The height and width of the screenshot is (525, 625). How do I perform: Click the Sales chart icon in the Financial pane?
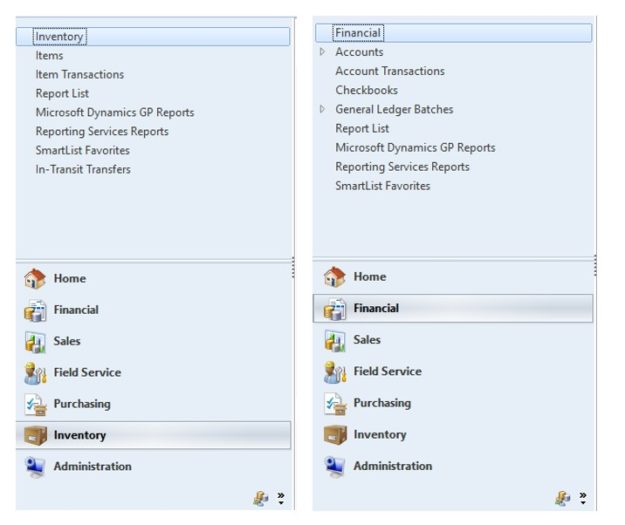coord(334,340)
